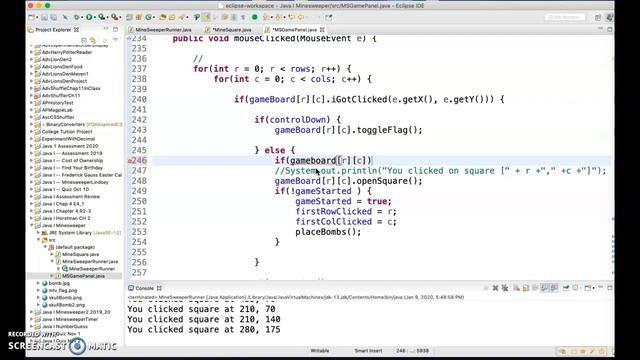Open the Run button dropdown arrow
640x360 pixels.
point(95,18)
